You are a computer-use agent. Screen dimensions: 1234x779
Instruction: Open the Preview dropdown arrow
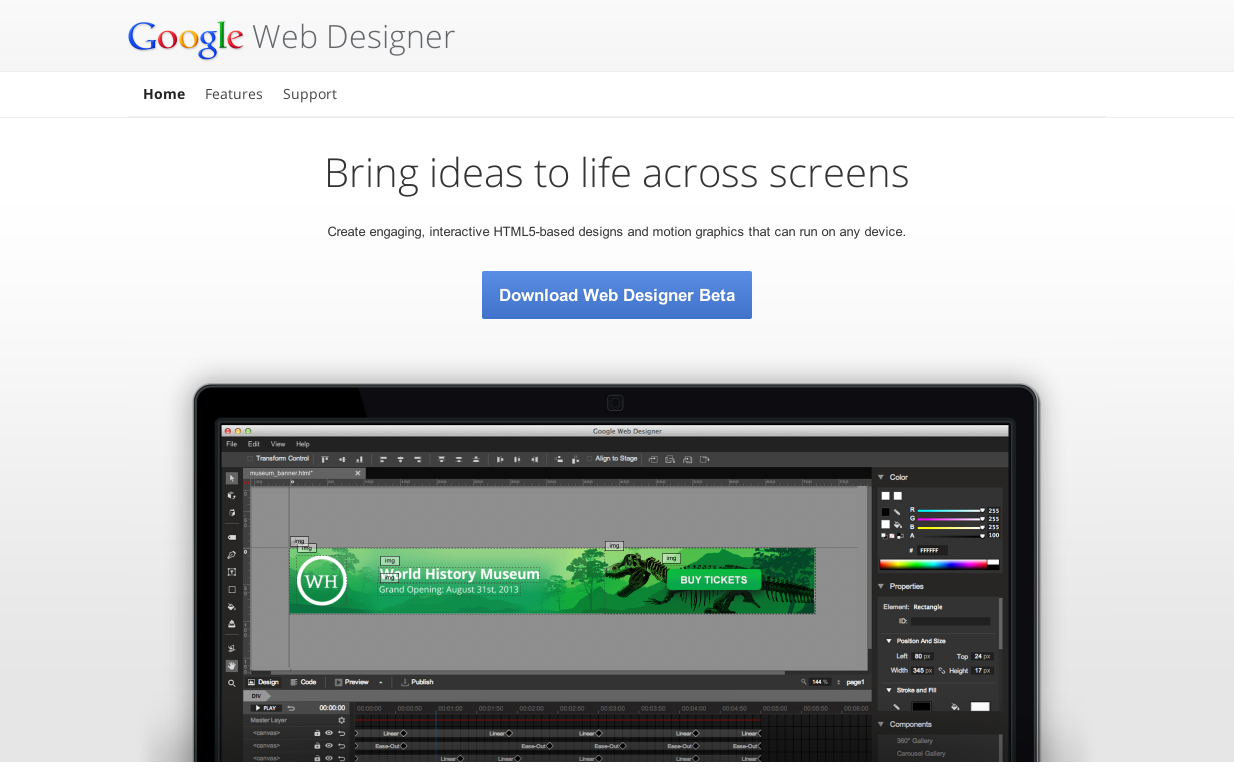[x=380, y=682]
